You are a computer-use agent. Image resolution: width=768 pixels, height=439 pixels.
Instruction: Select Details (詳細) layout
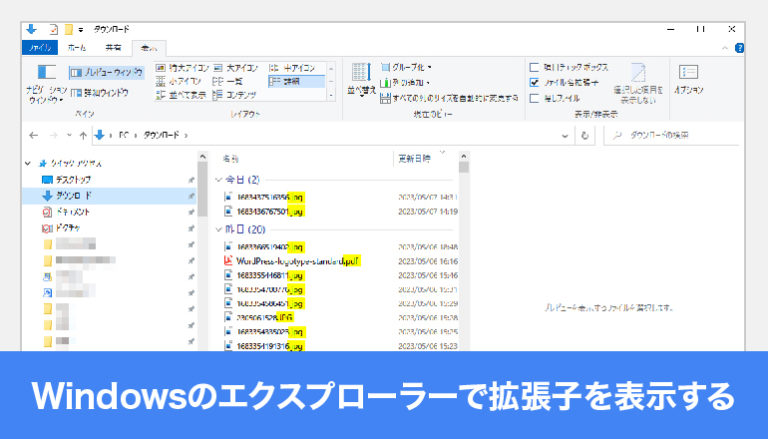pyautogui.click(x=296, y=81)
